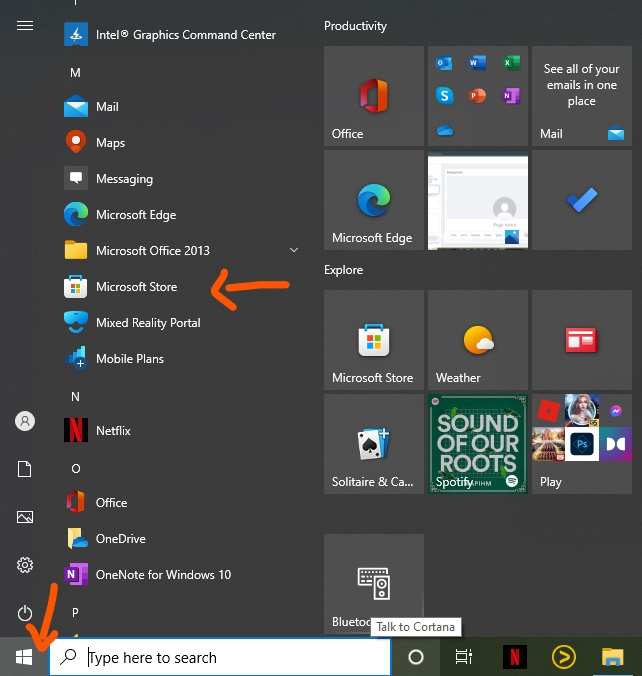This screenshot has height=676, width=642.
Task: Open File Explorer from the taskbar
Action: click(x=613, y=657)
